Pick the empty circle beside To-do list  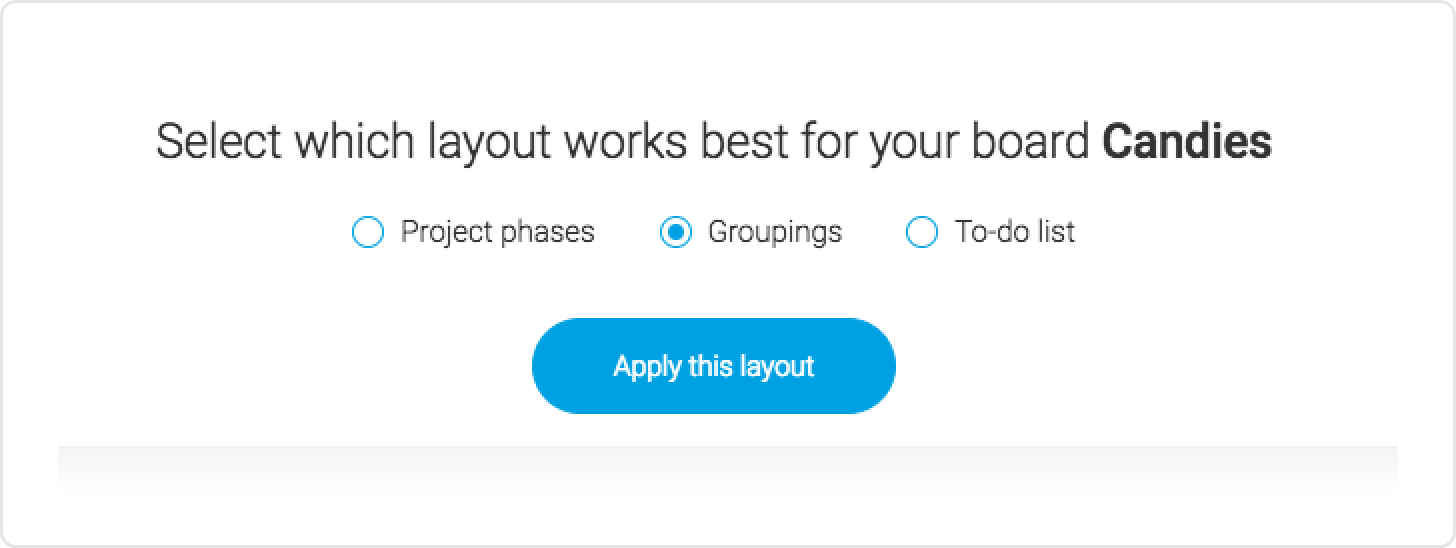(921, 233)
